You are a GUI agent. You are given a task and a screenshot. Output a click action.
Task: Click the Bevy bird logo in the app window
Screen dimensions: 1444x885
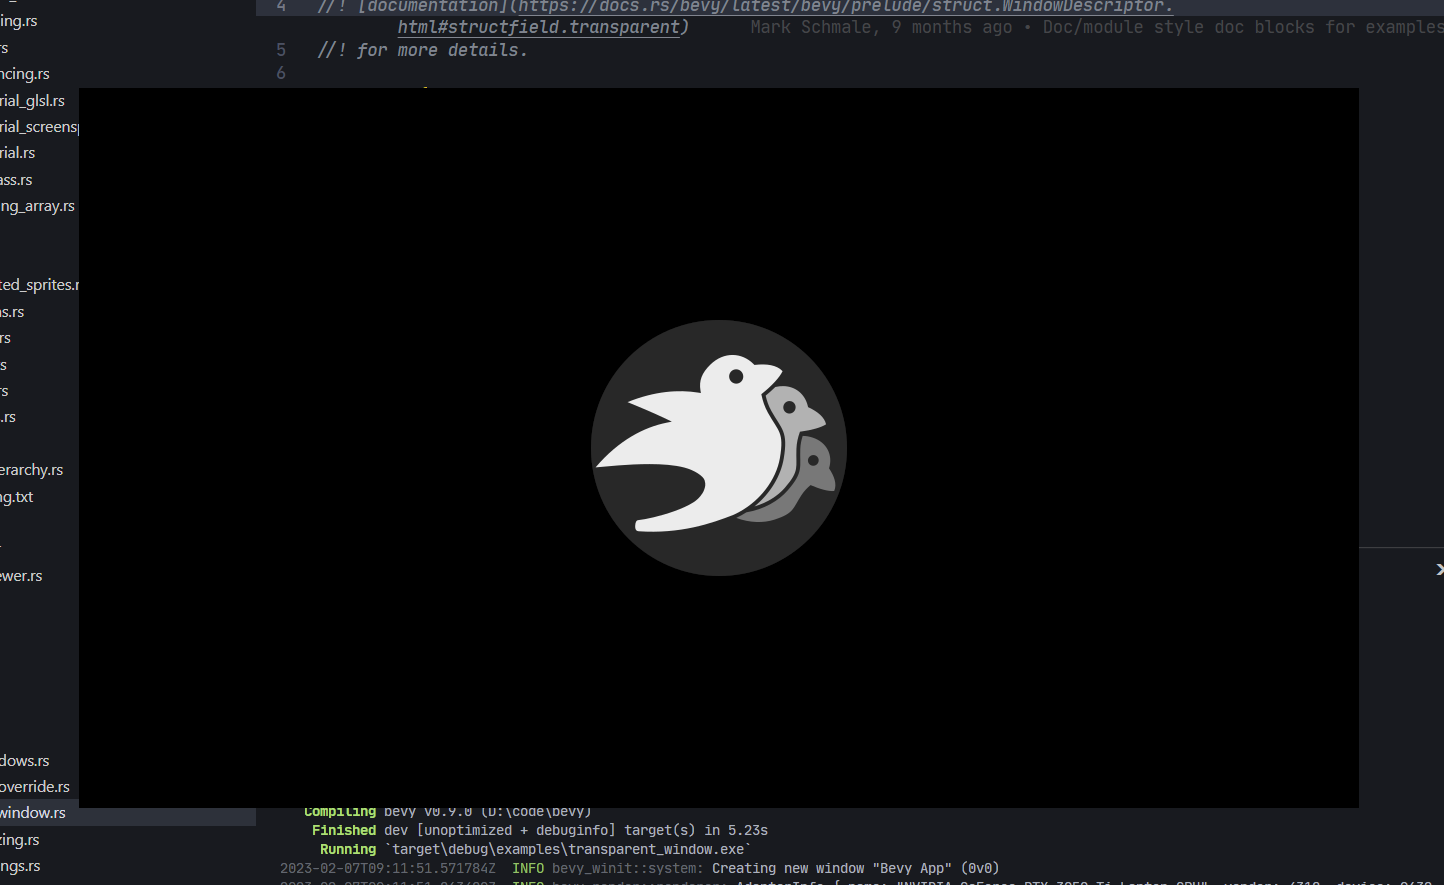click(719, 448)
